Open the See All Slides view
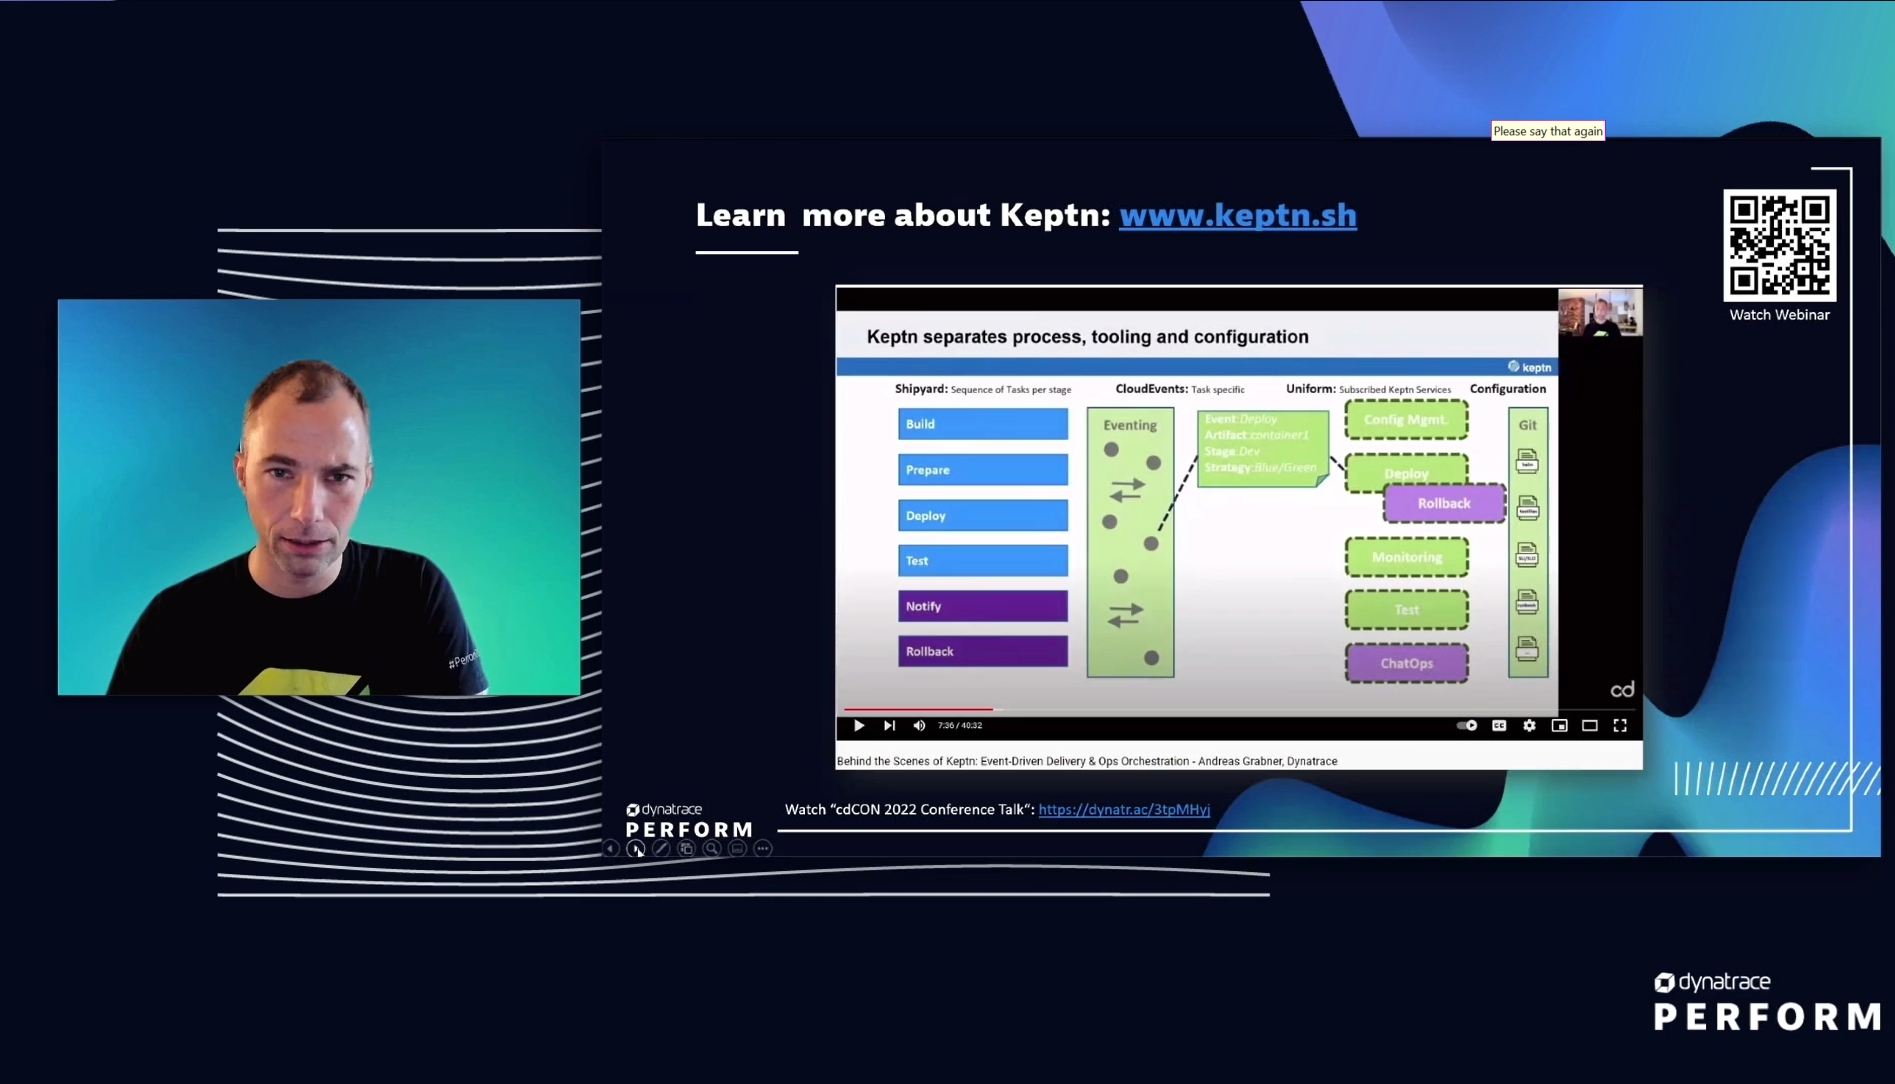Image resolution: width=1895 pixels, height=1084 pixels. pyautogui.click(x=687, y=849)
